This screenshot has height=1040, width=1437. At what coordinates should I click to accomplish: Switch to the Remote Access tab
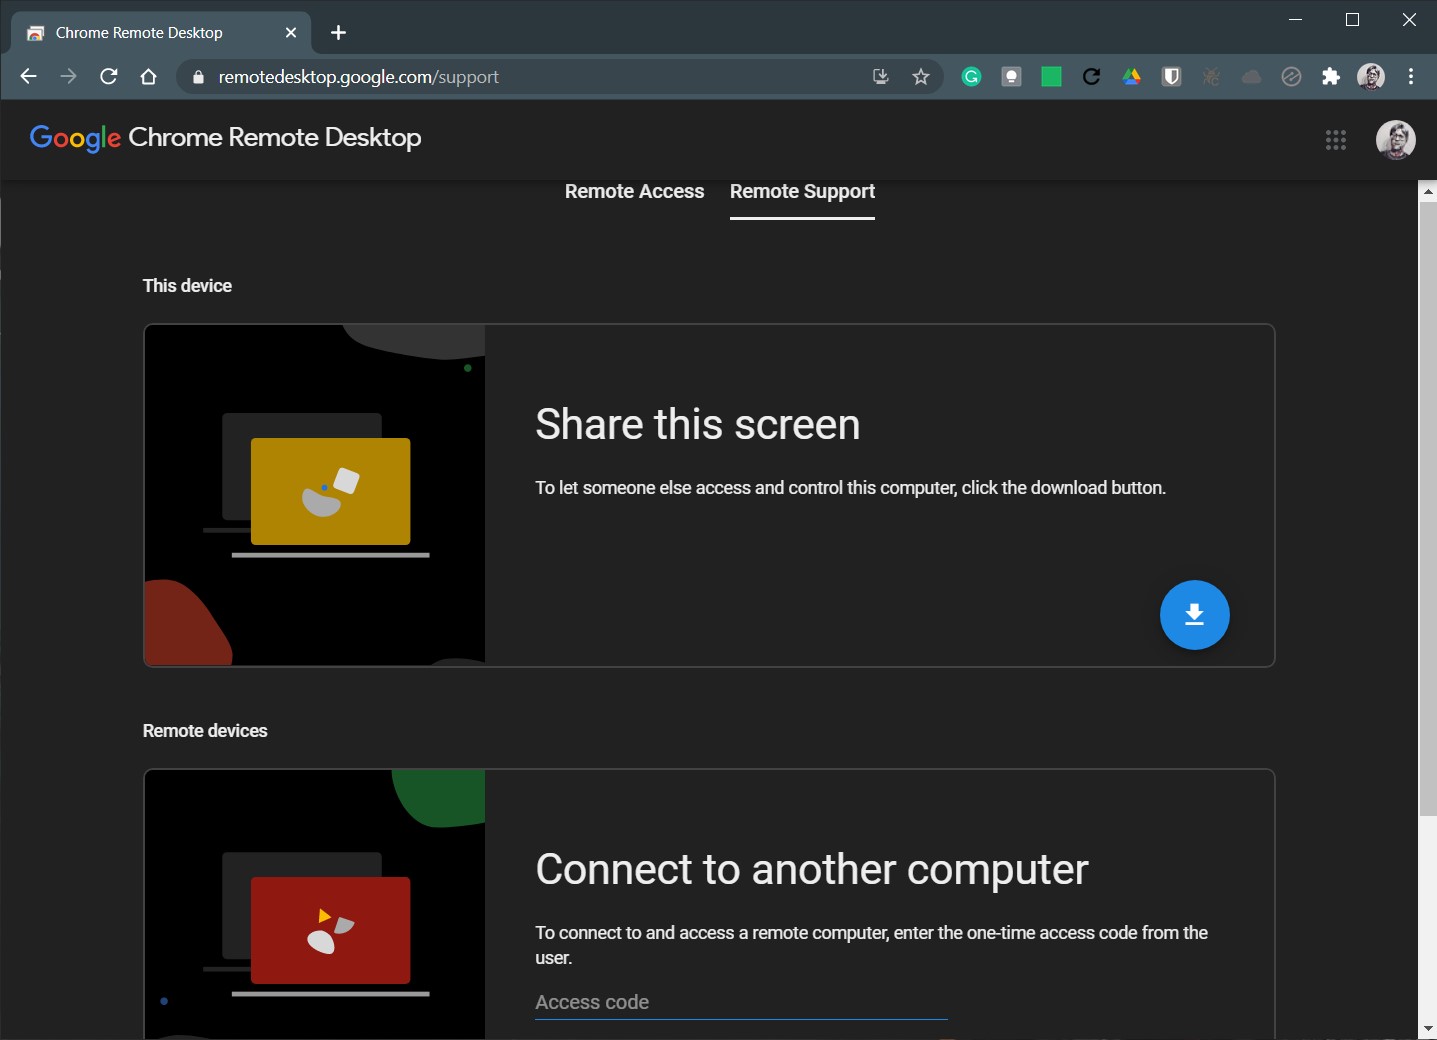coord(634,191)
